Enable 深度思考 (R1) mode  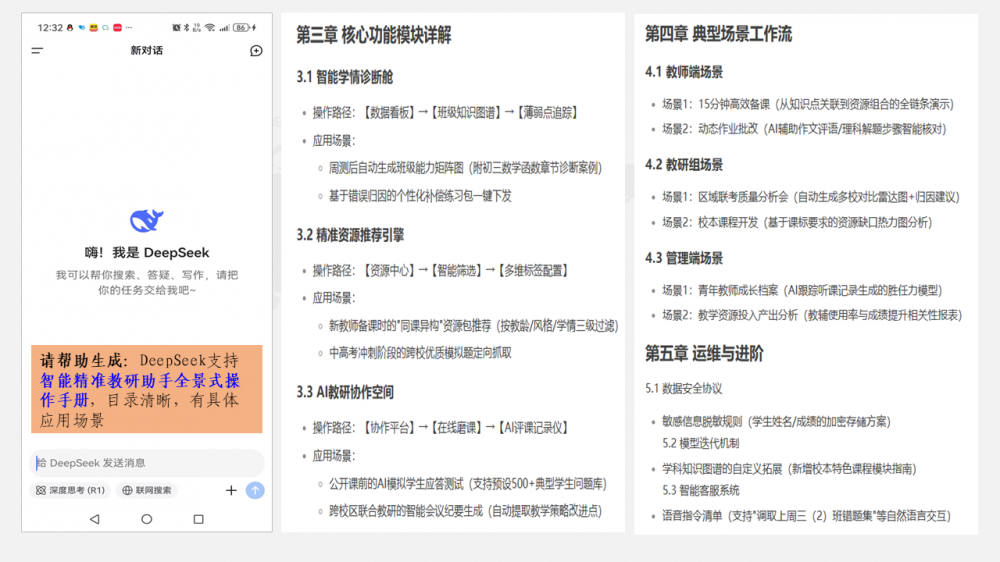point(70,490)
